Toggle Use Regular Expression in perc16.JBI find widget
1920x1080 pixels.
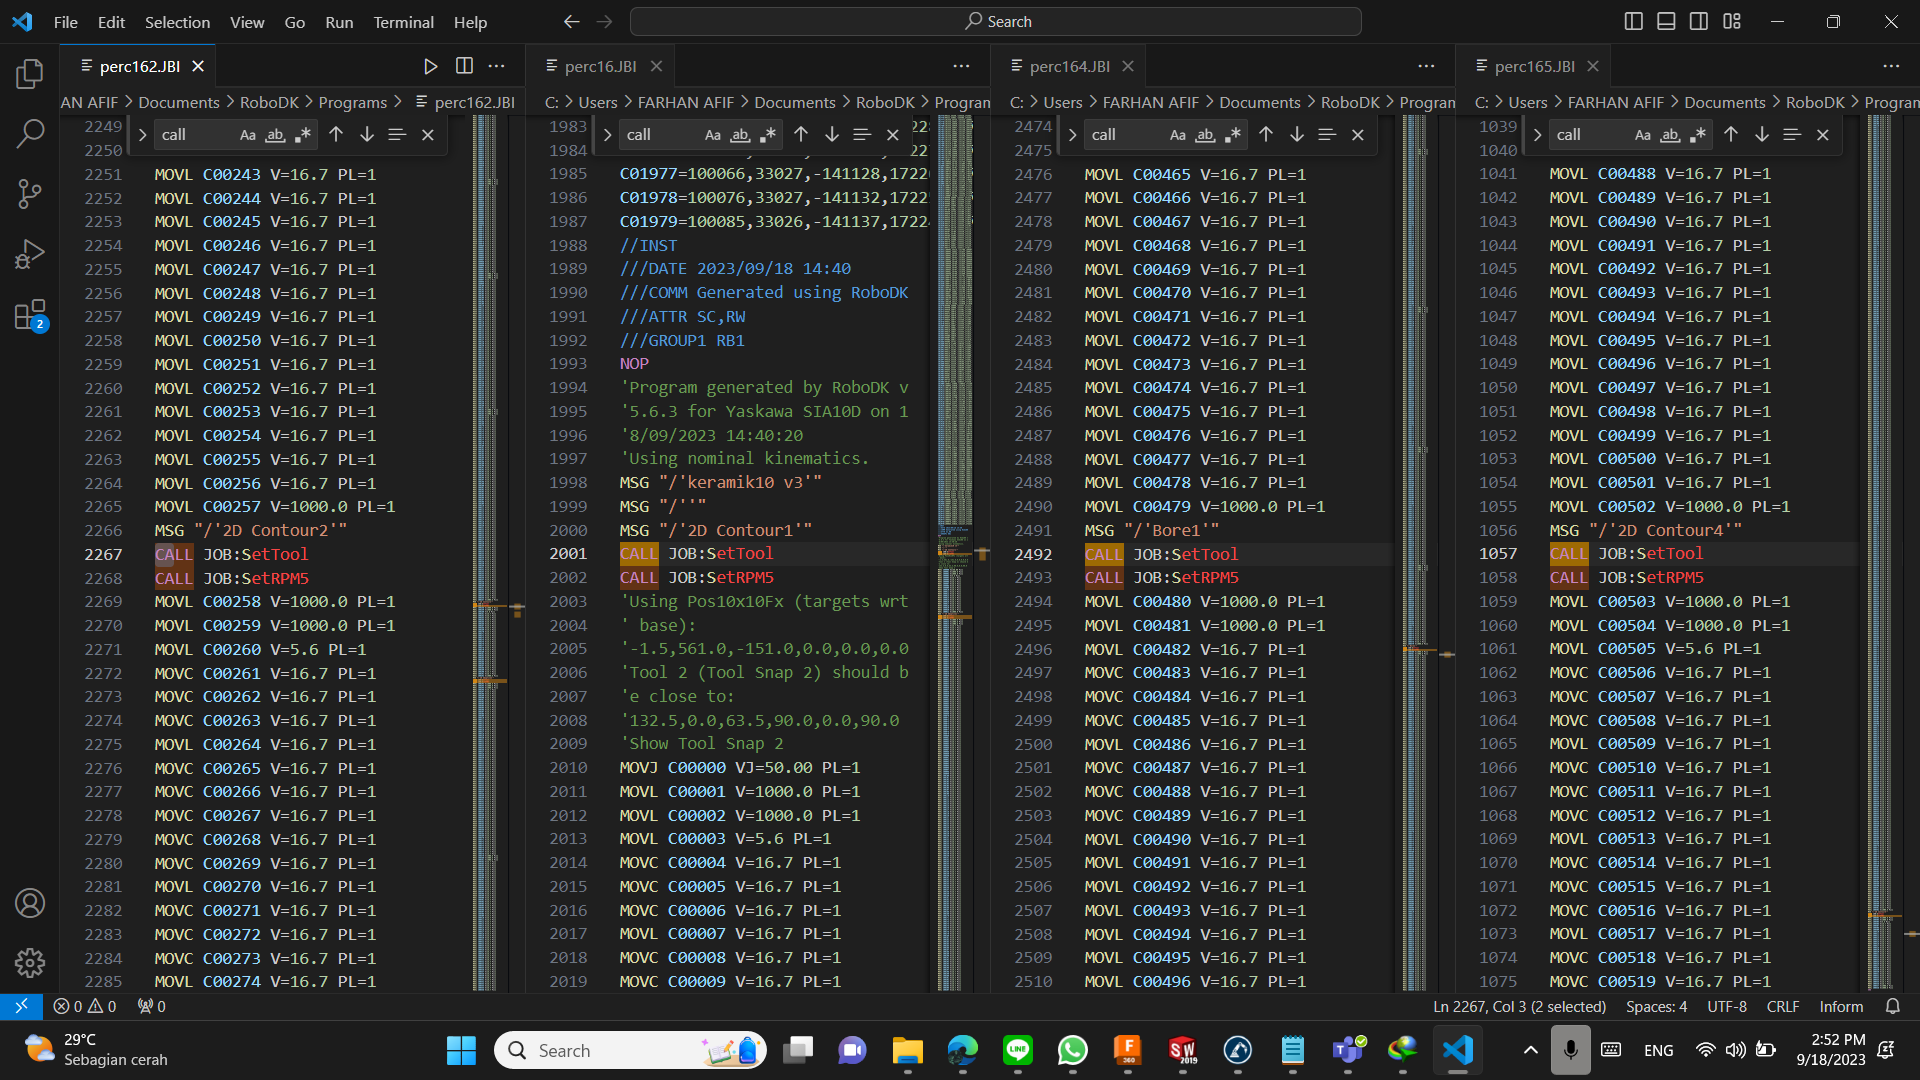pyautogui.click(x=768, y=135)
